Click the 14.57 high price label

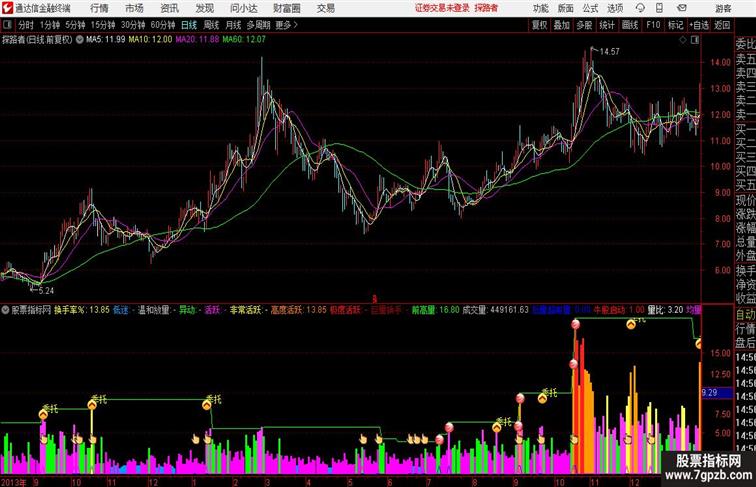pyautogui.click(x=609, y=51)
